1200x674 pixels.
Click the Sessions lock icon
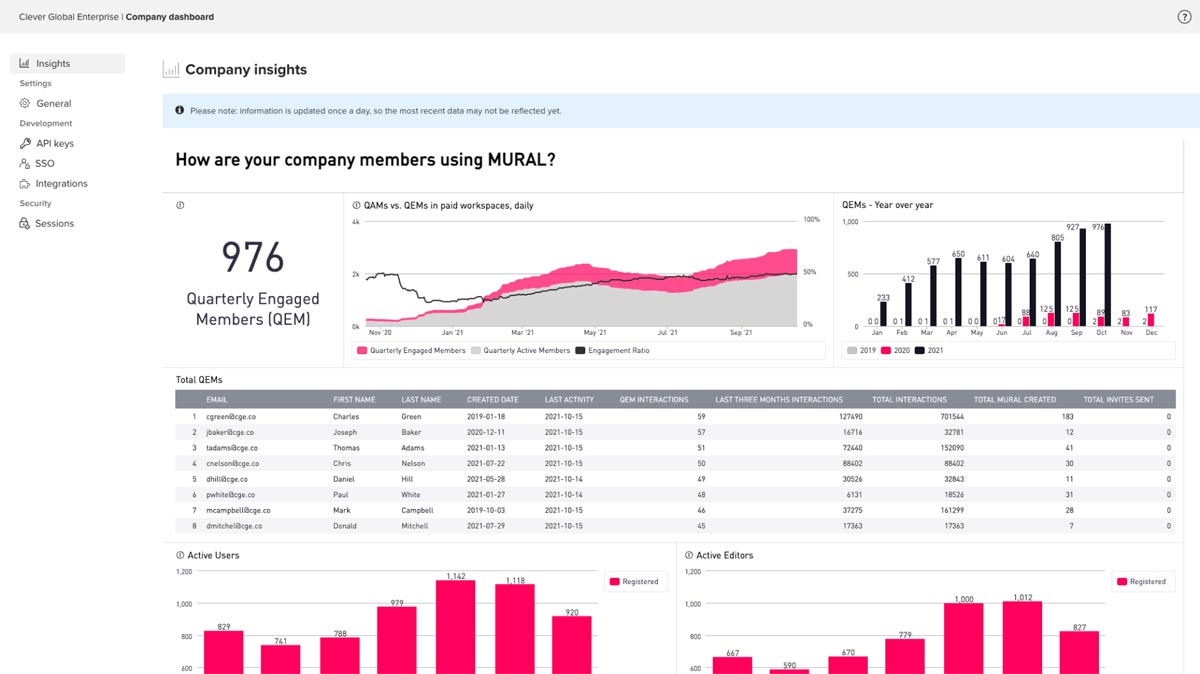click(24, 223)
